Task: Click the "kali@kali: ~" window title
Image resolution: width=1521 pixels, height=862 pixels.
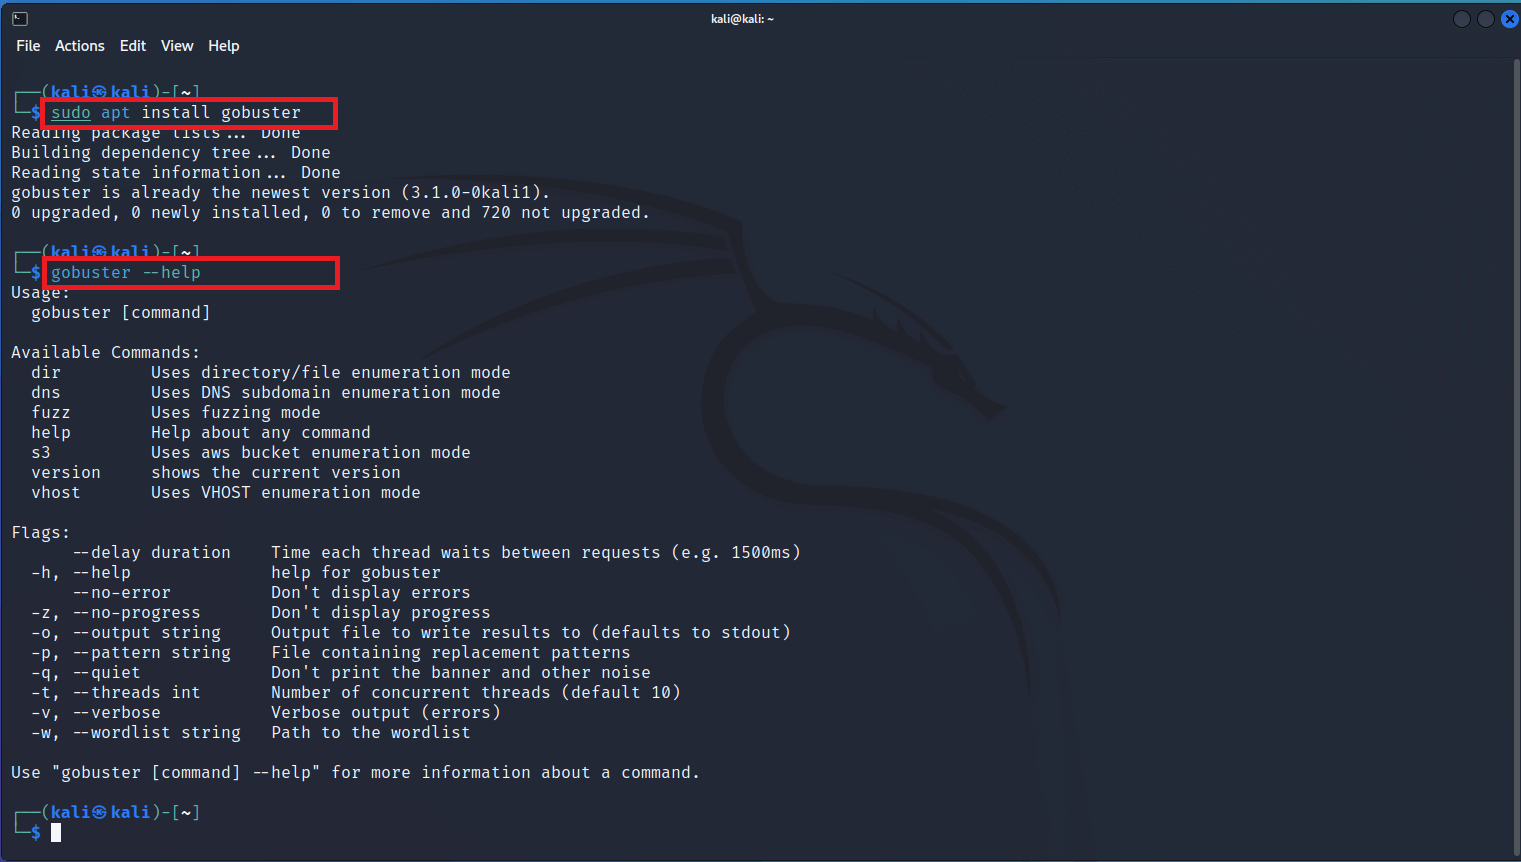Action: 742,19
